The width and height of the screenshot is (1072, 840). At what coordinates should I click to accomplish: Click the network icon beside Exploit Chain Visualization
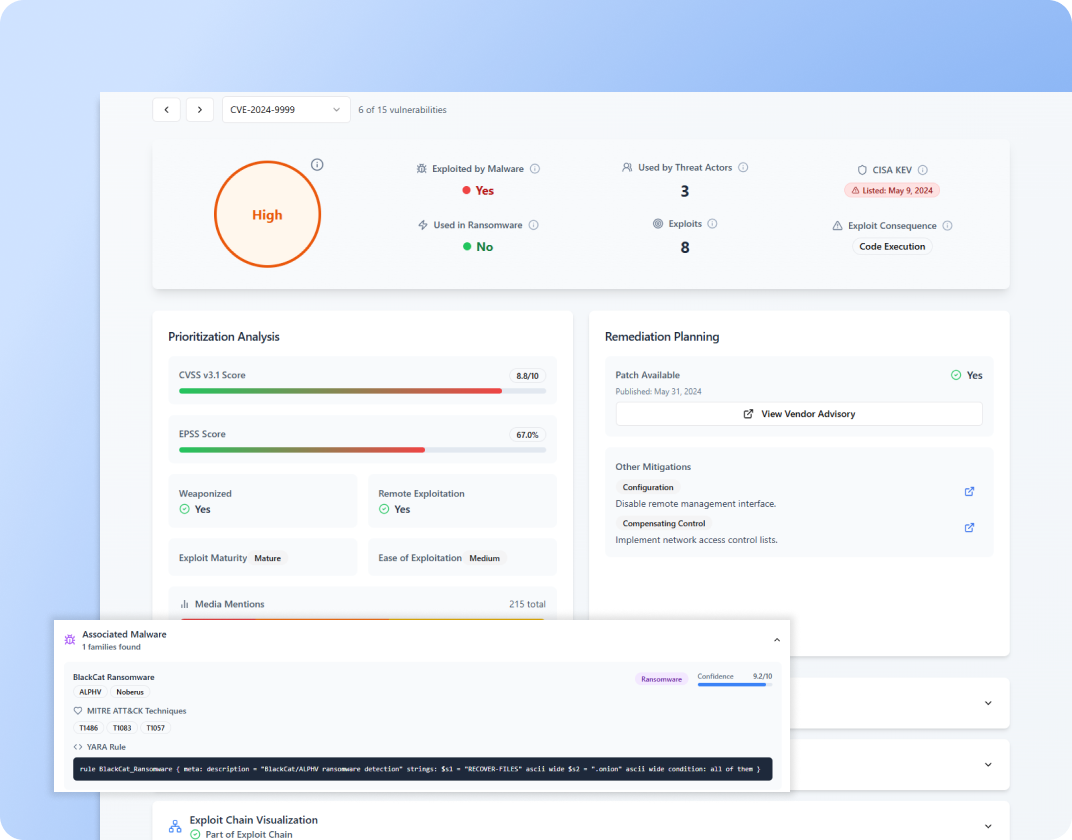point(175,826)
